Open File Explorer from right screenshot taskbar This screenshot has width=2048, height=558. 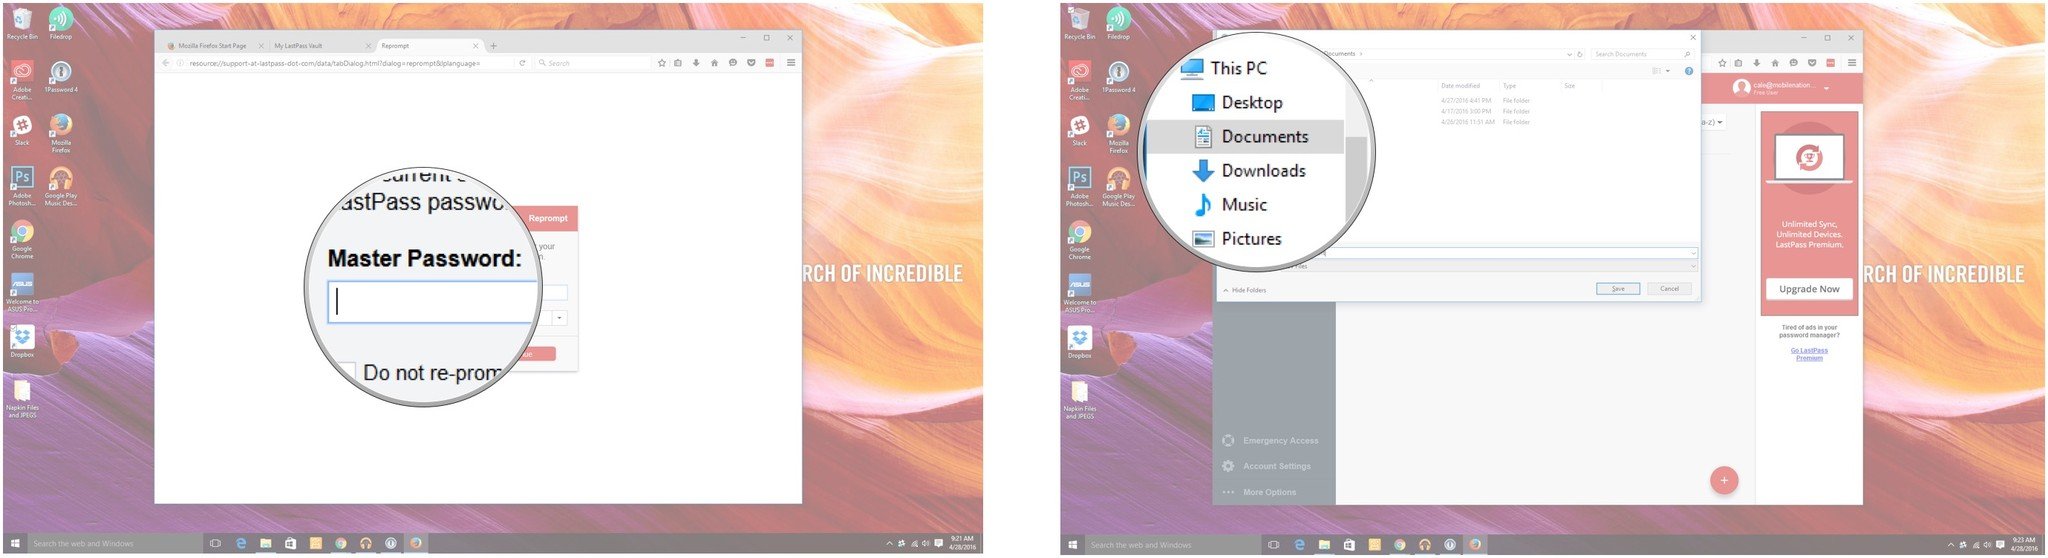click(1324, 545)
